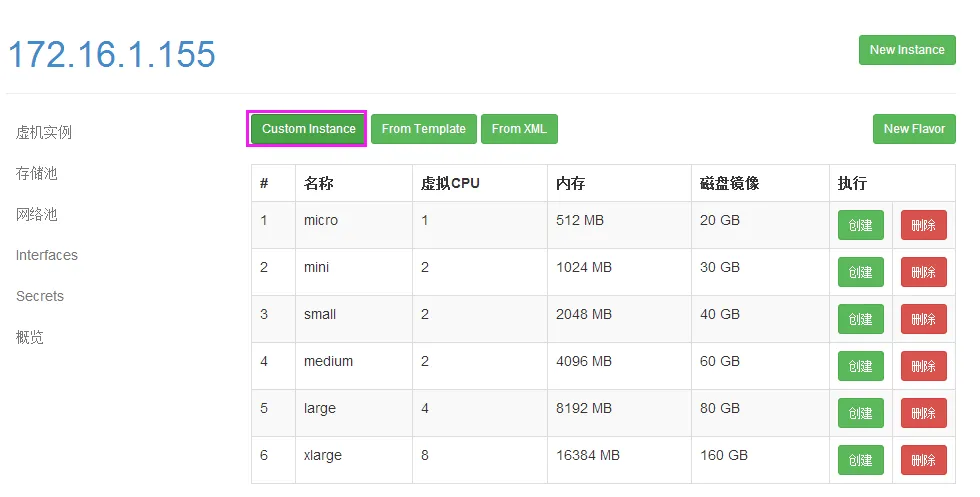This screenshot has width=980, height=497.
Task: Create instance from mini flavor
Action: pyautogui.click(x=860, y=272)
